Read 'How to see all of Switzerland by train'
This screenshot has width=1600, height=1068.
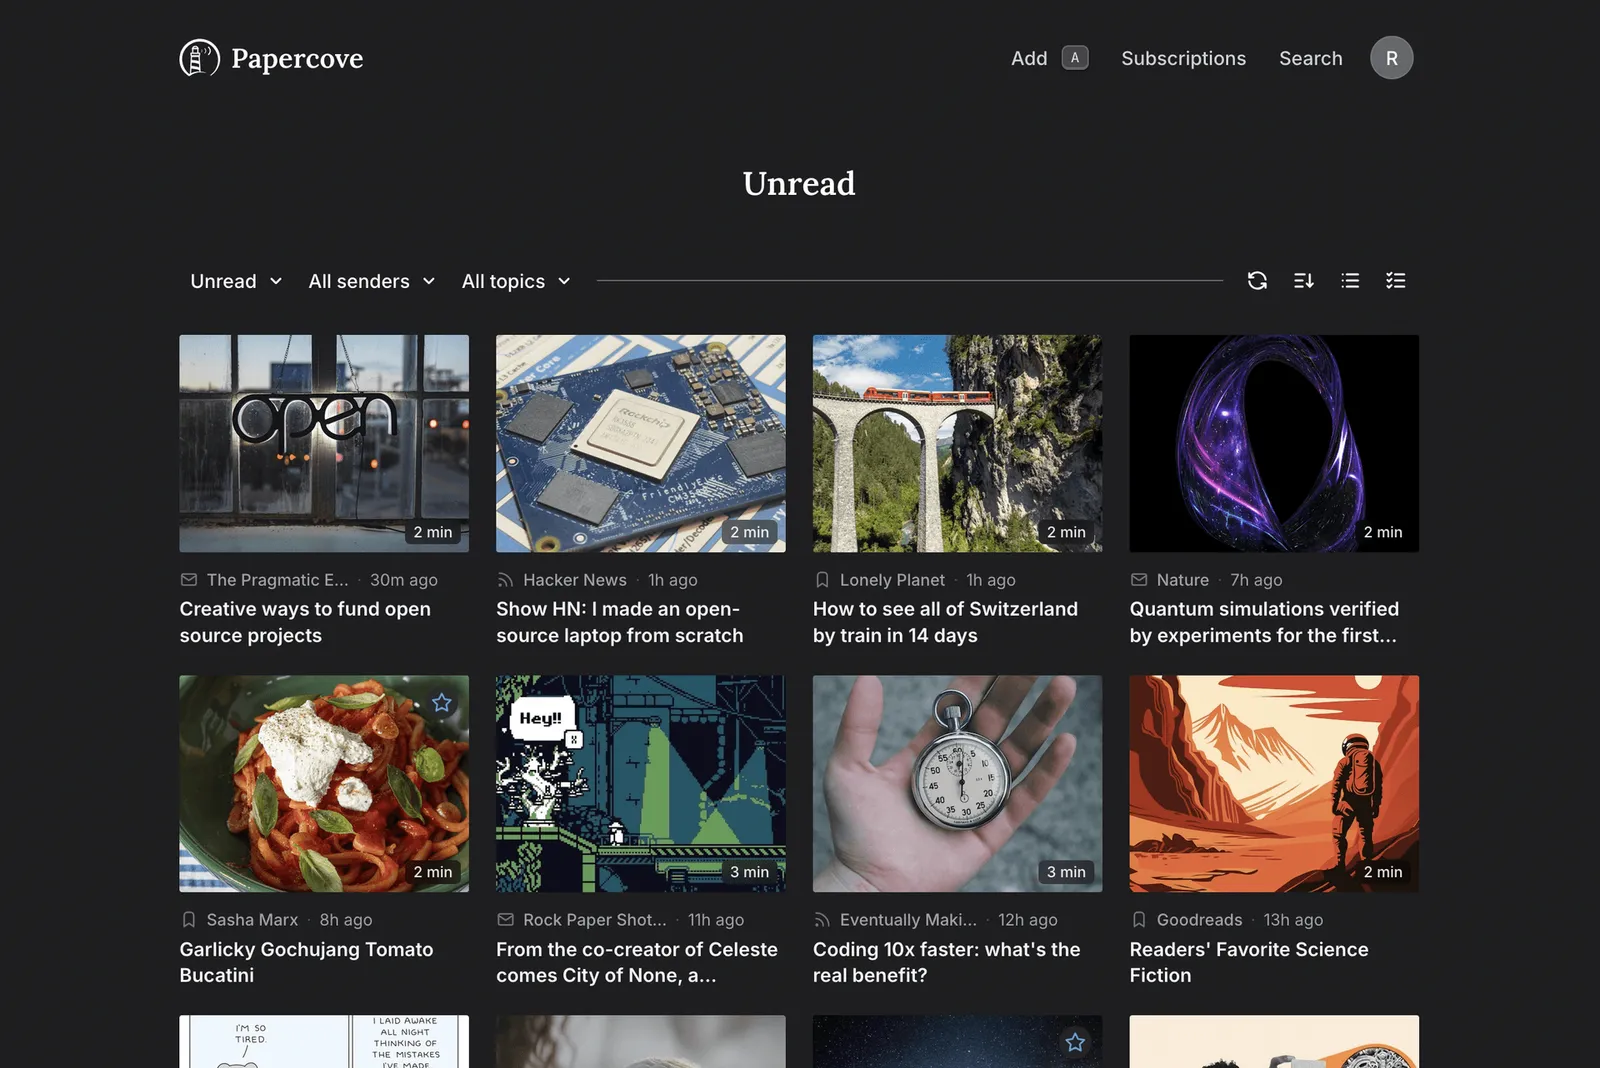point(945,622)
